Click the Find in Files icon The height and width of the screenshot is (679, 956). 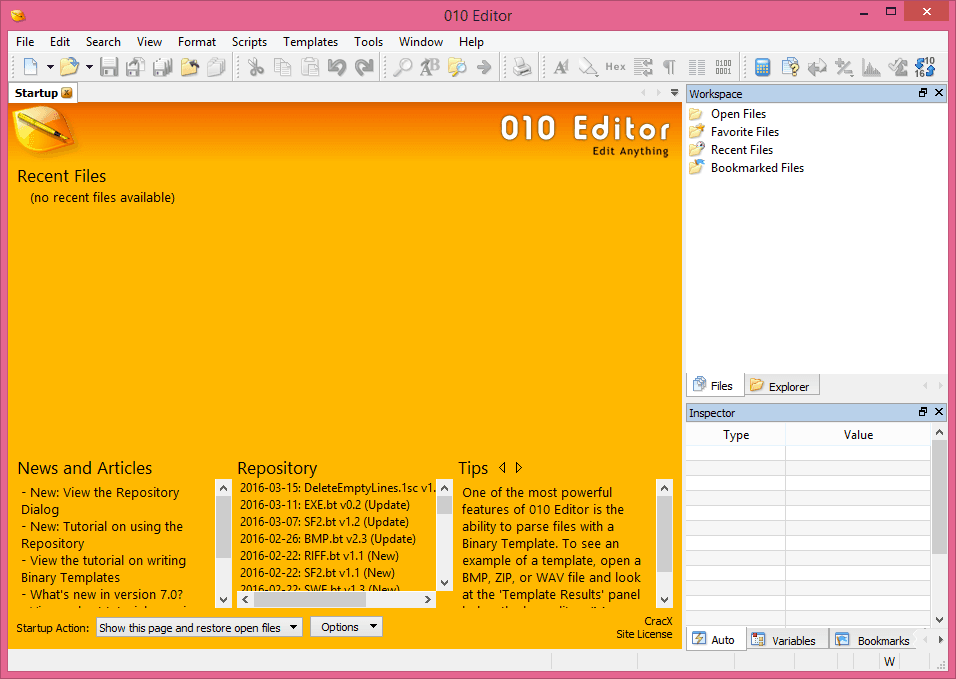pos(457,66)
